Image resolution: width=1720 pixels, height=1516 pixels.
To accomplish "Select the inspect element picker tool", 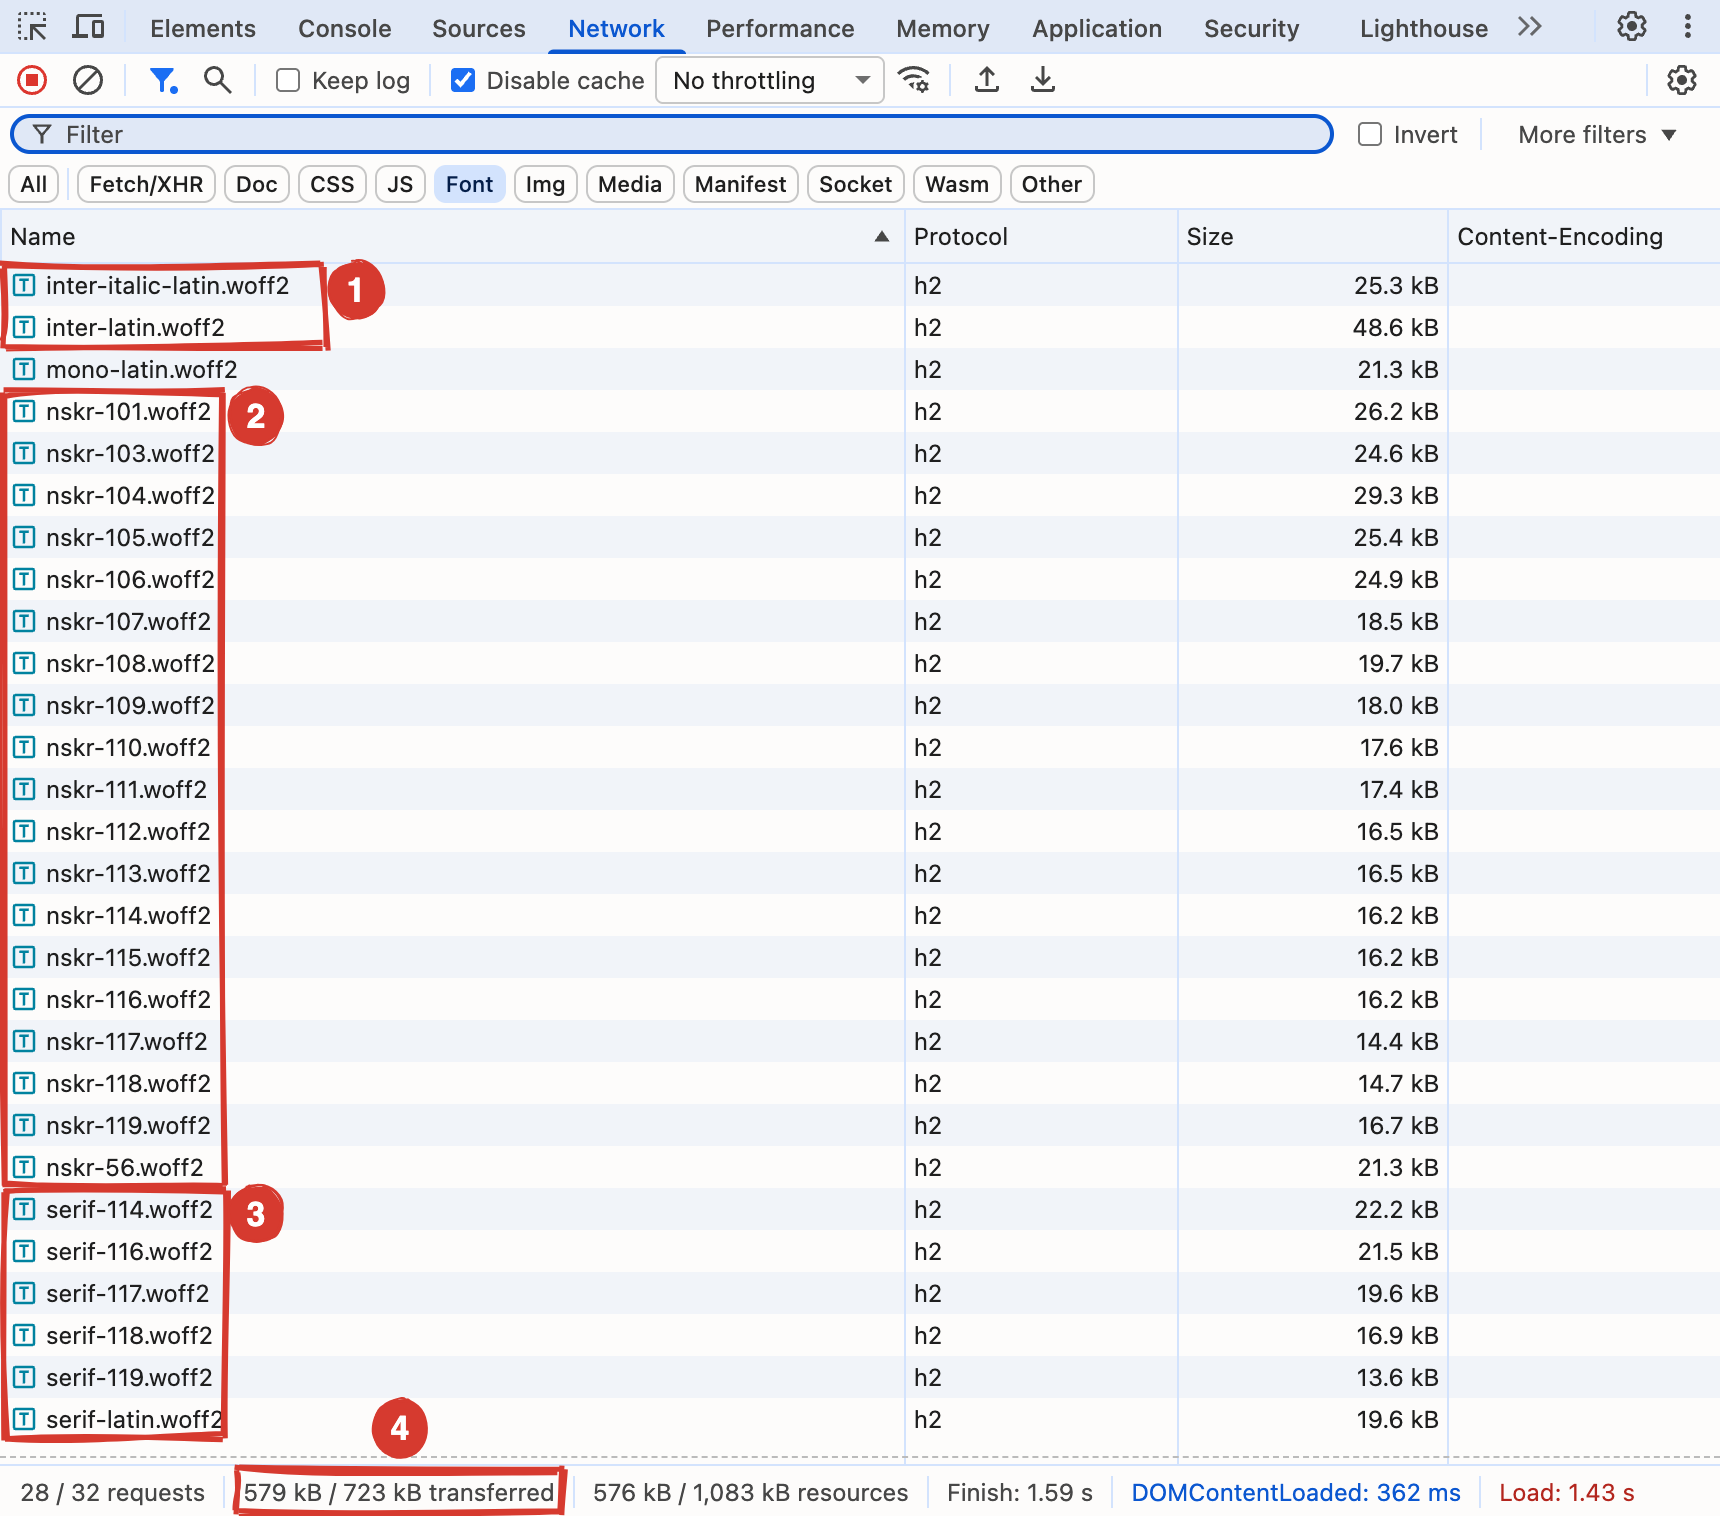I will (32, 27).
